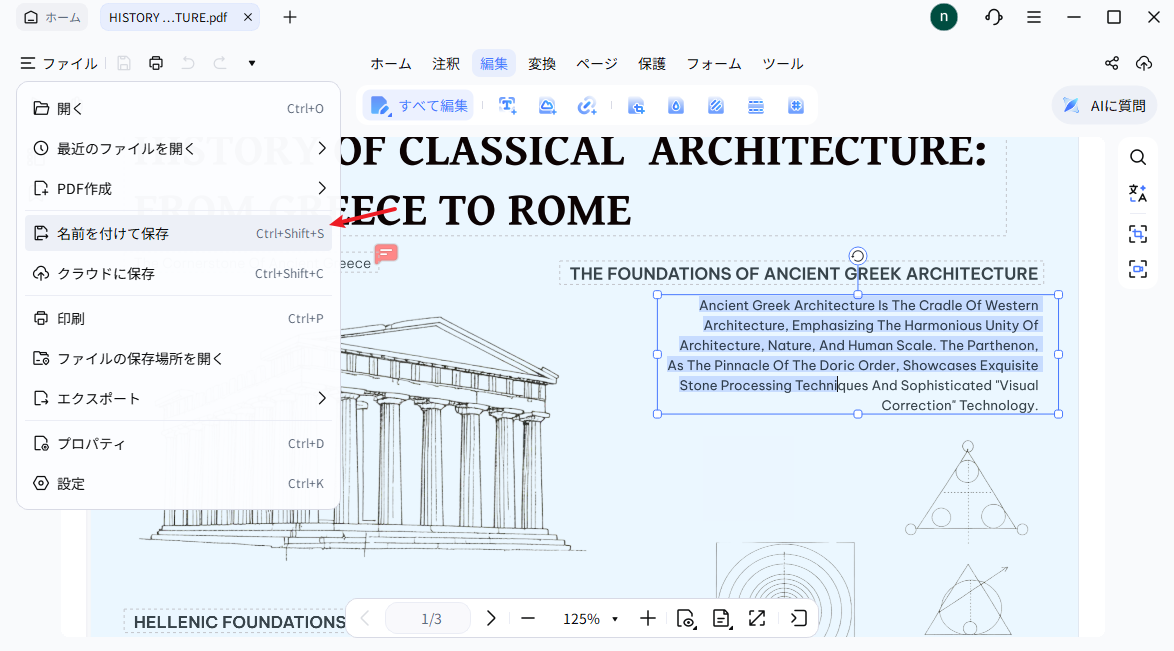
Task: Choose 開く from the file menu
Action: (x=178, y=109)
